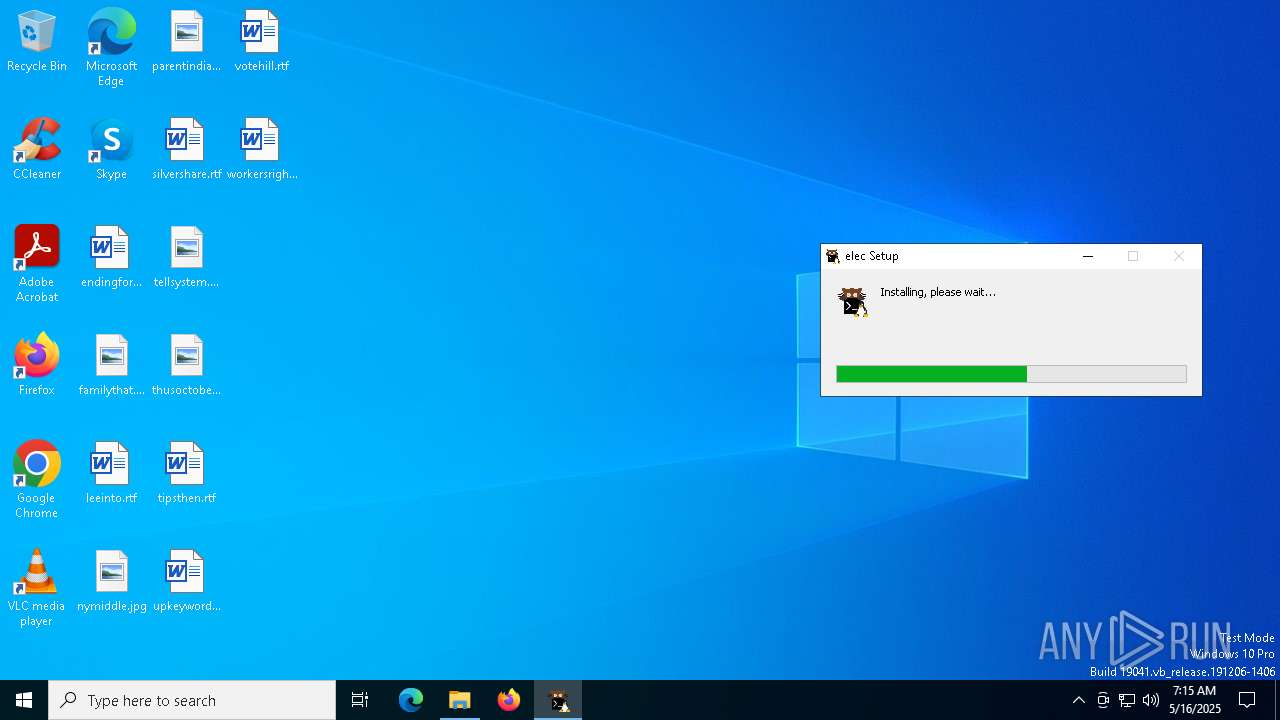
Task: Select the upkeyword... document icon
Action: point(186,582)
